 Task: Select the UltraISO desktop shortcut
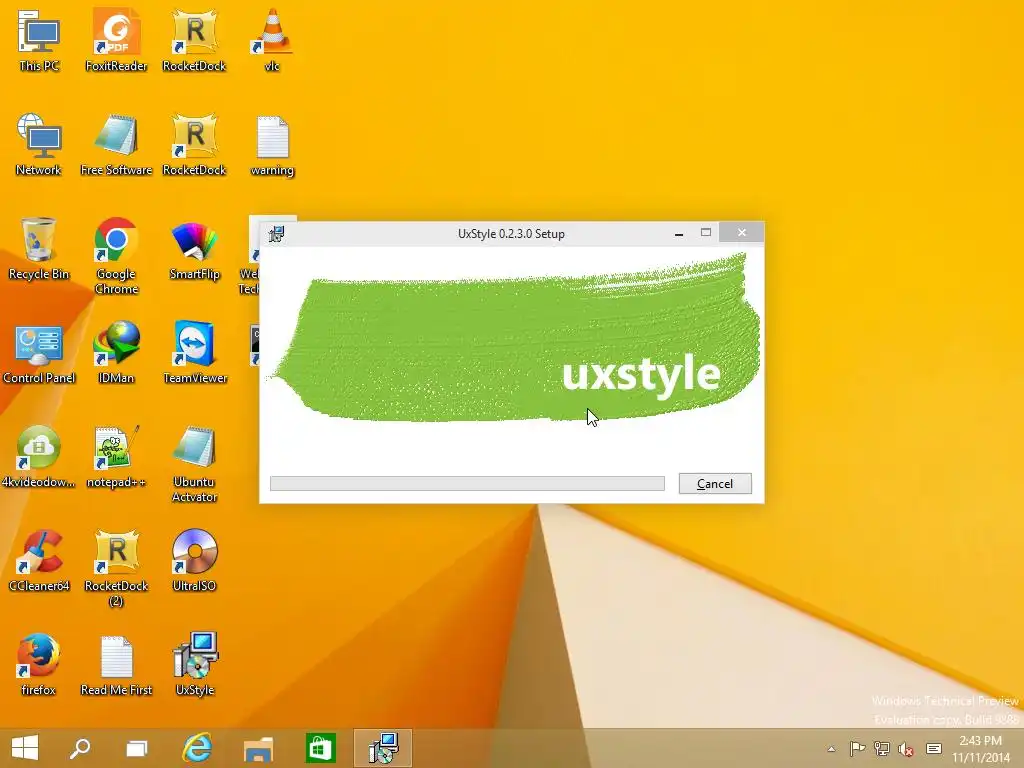(x=194, y=560)
